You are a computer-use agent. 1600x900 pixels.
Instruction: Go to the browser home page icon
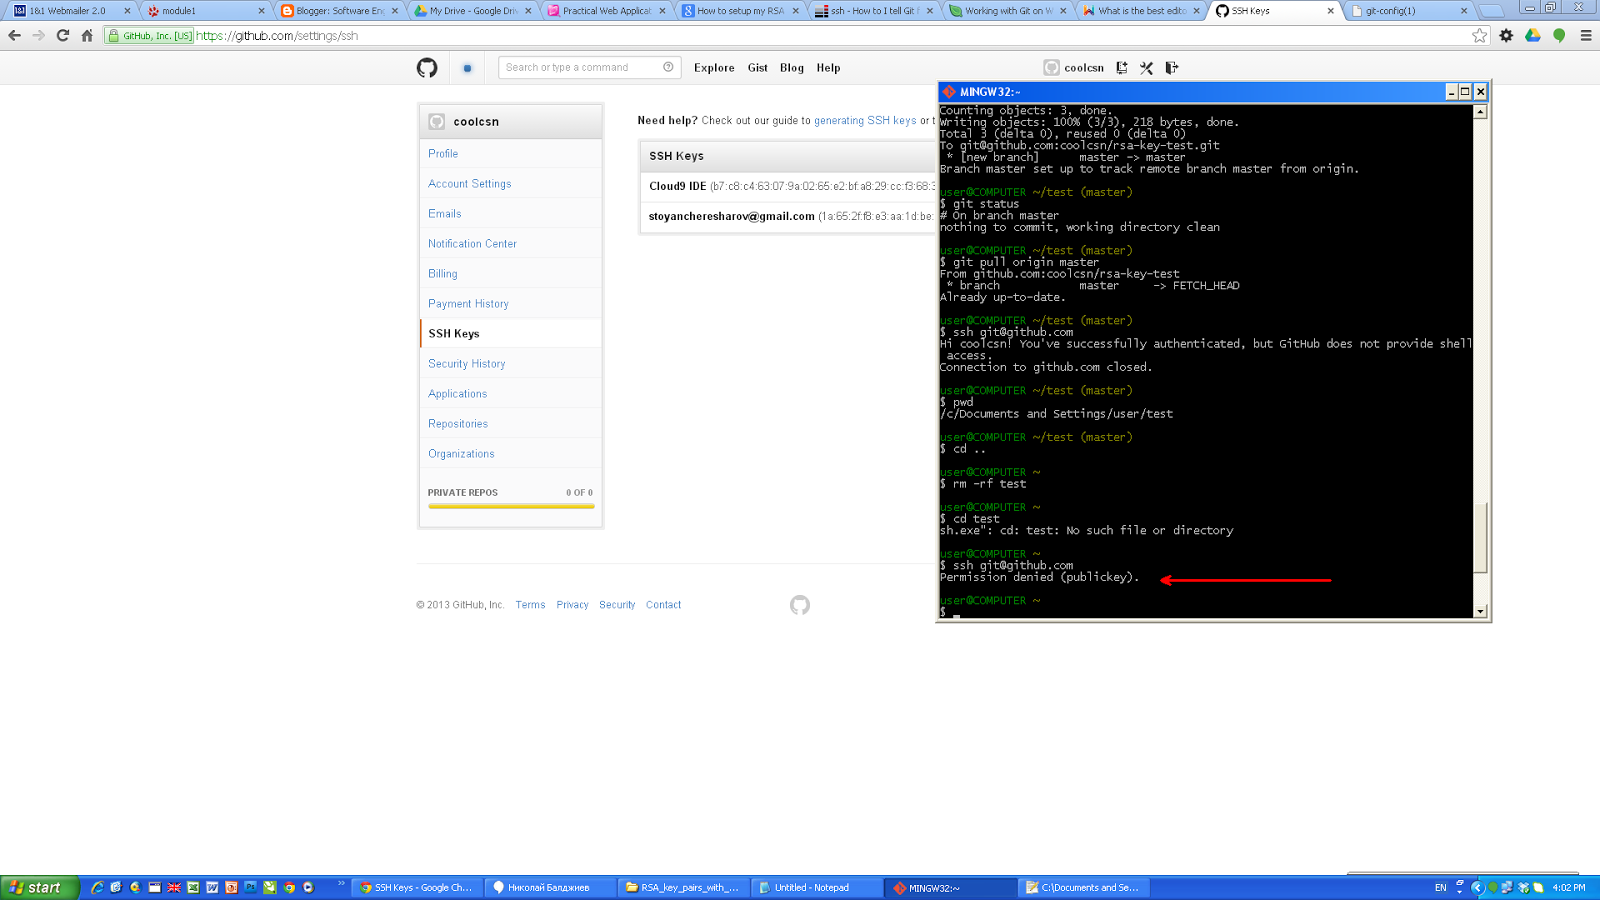87,36
